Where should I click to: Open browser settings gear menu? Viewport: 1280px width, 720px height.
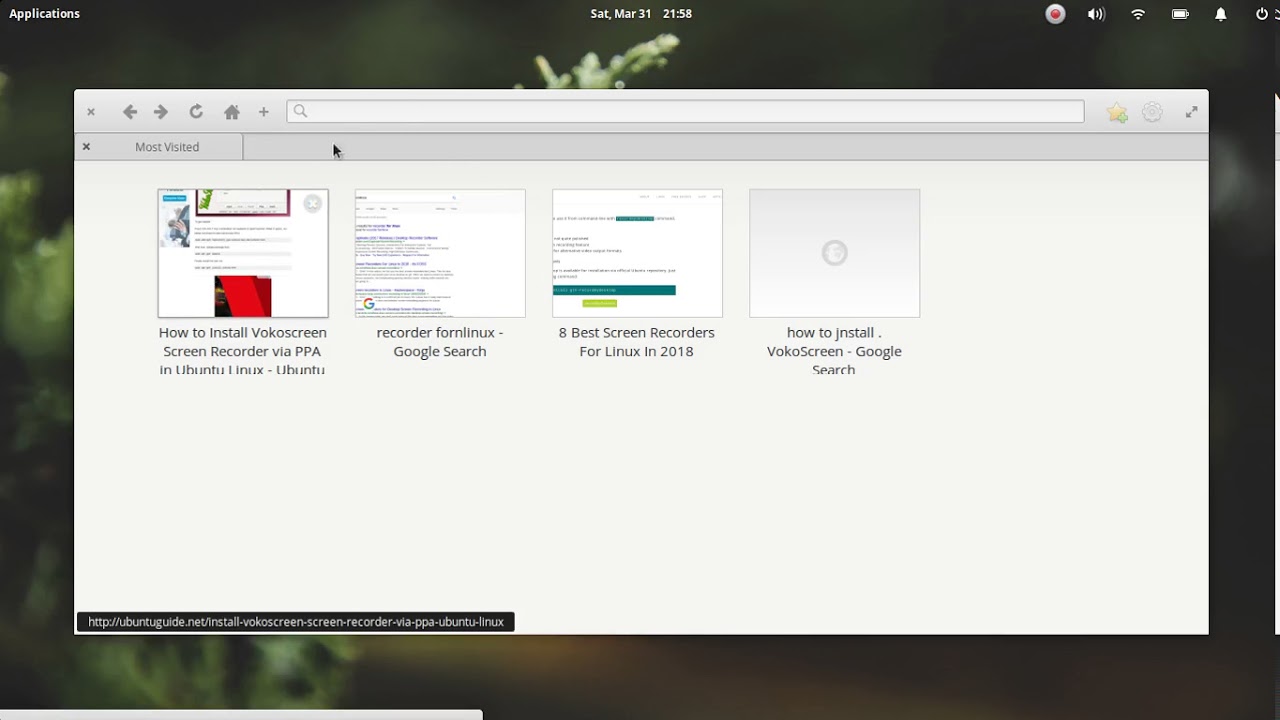[1152, 112]
